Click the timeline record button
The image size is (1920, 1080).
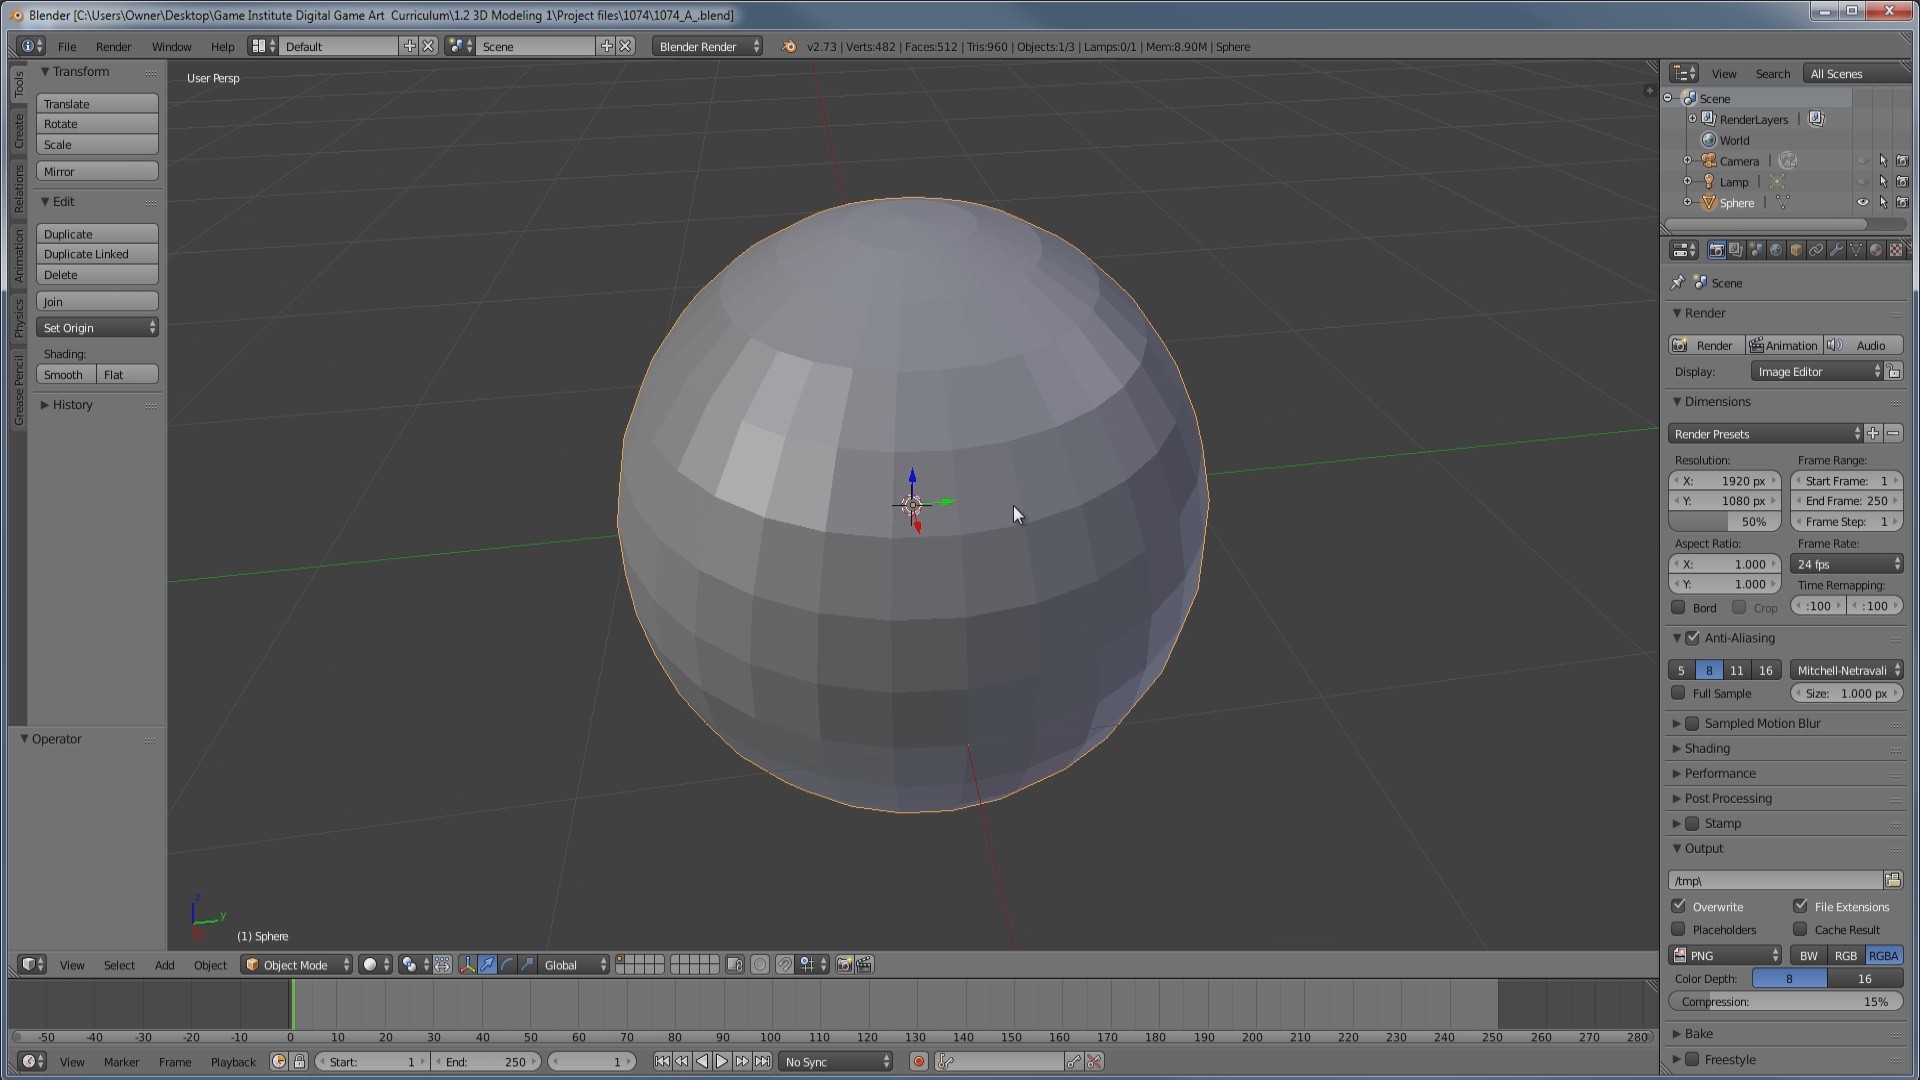point(918,1062)
